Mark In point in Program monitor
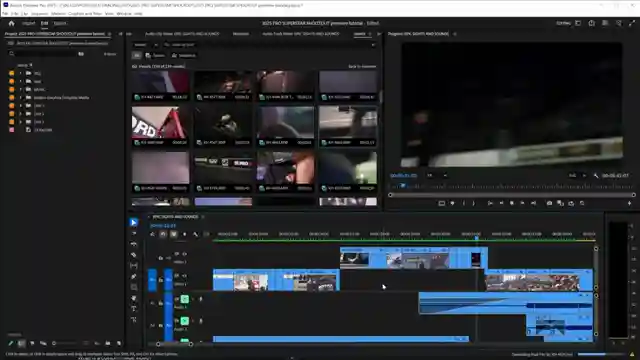The height and width of the screenshot is (360, 640). [x=464, y=203]
